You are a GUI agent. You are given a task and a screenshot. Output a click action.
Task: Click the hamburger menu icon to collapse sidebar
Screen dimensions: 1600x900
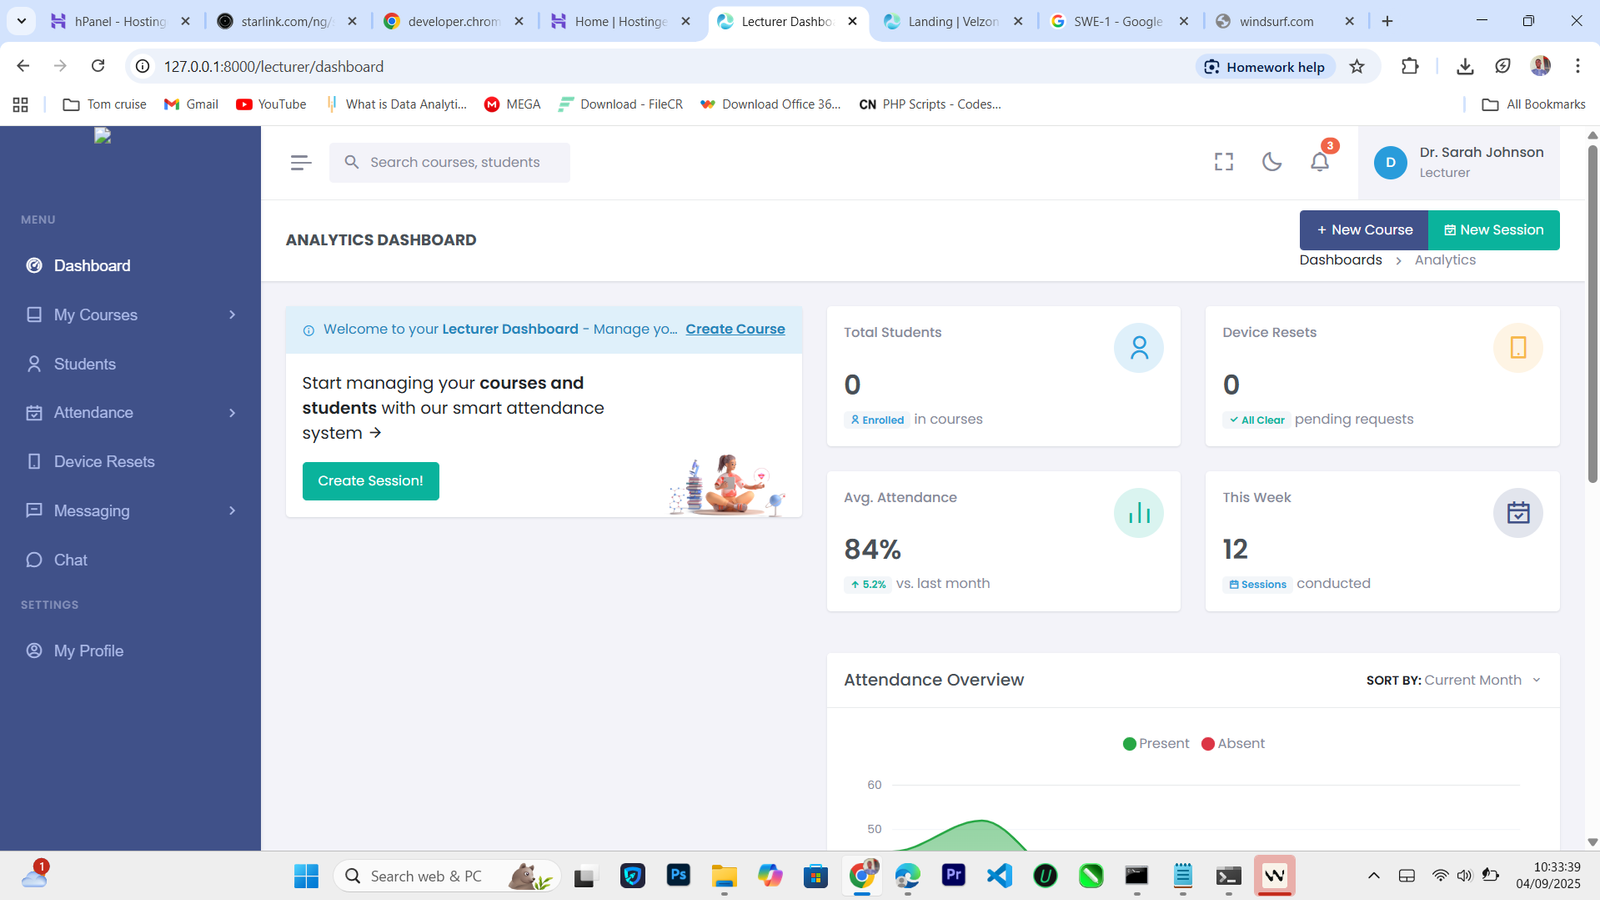(300, 162)
